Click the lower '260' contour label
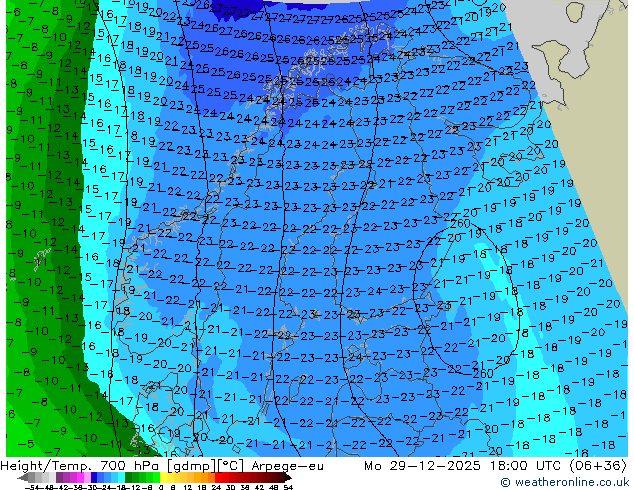The image size is (634, 490). tap(483, 374)
